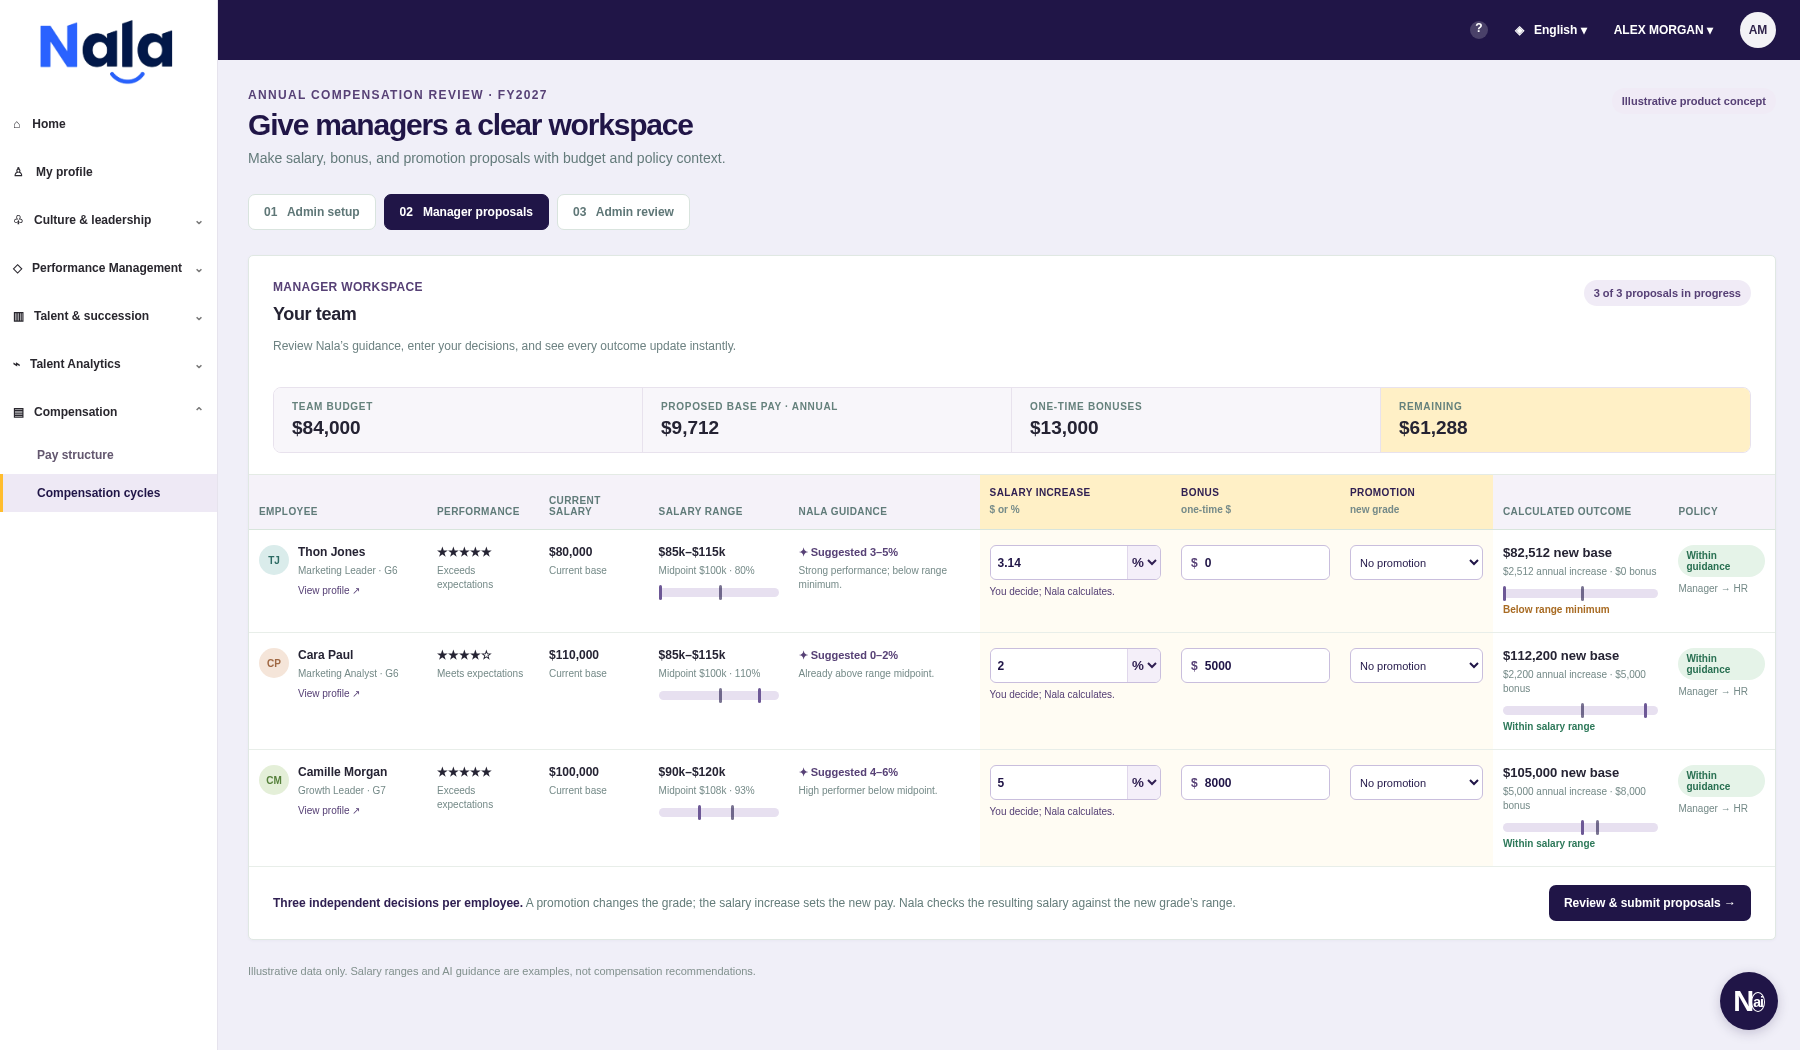Image resolution: width=1800 pixels, height=1050 pixels.
Task: Change Thon Jones's % unit selector
Action: [1144, 563]
